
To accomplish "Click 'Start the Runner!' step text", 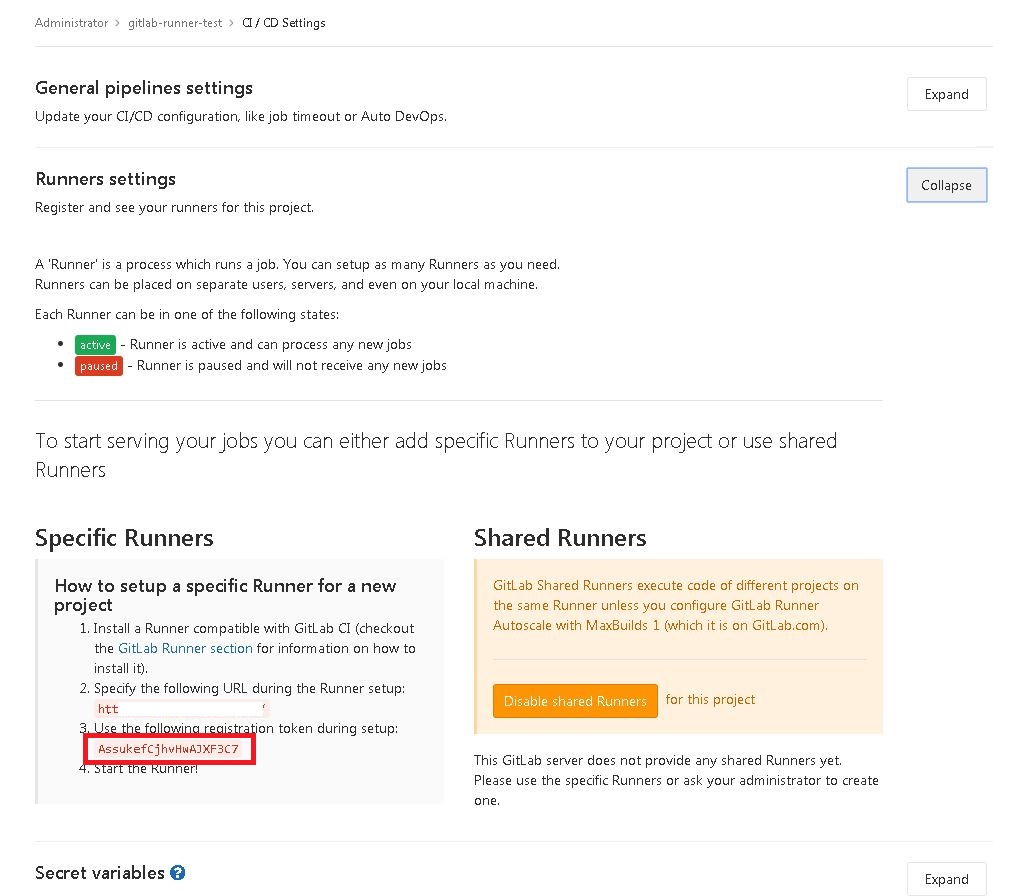I will tap(146, 769).
